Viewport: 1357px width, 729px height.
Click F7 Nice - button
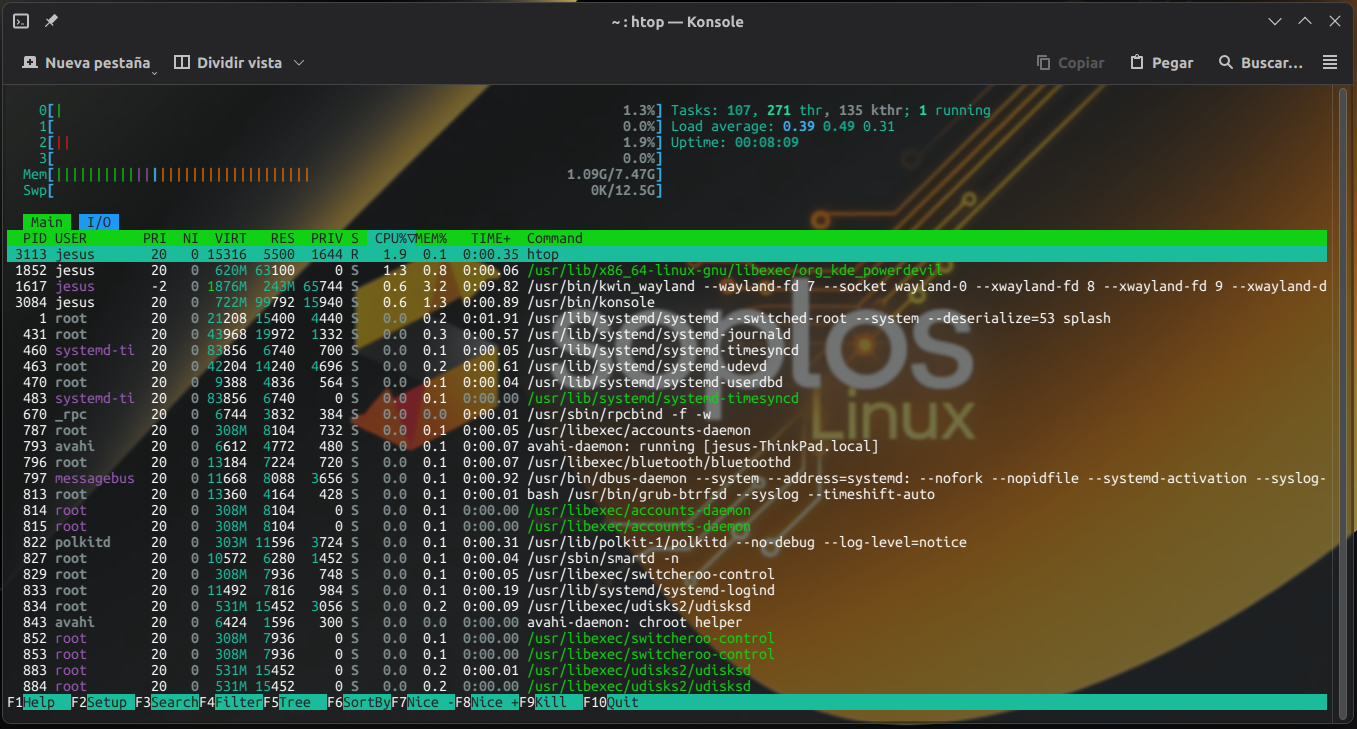[423, 702]
